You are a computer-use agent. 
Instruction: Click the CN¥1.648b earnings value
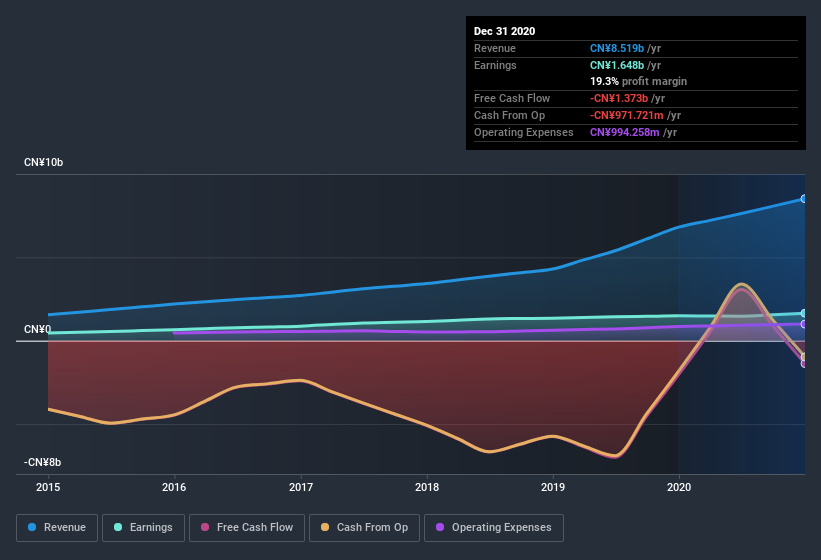tap(617, 65)
